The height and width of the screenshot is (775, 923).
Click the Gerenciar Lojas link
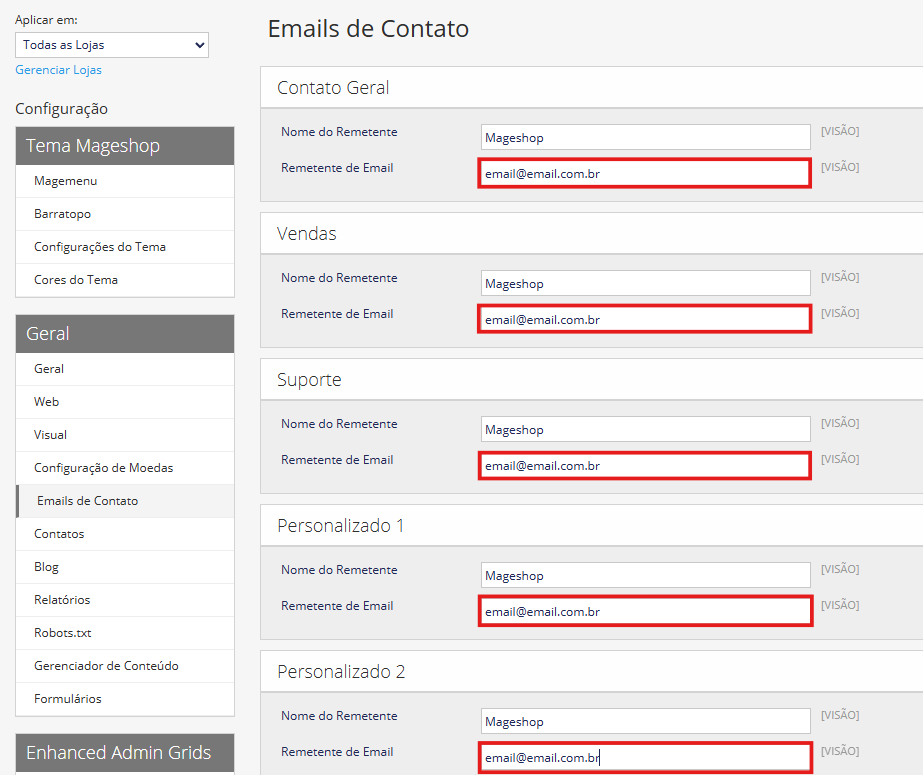point(58,70)
